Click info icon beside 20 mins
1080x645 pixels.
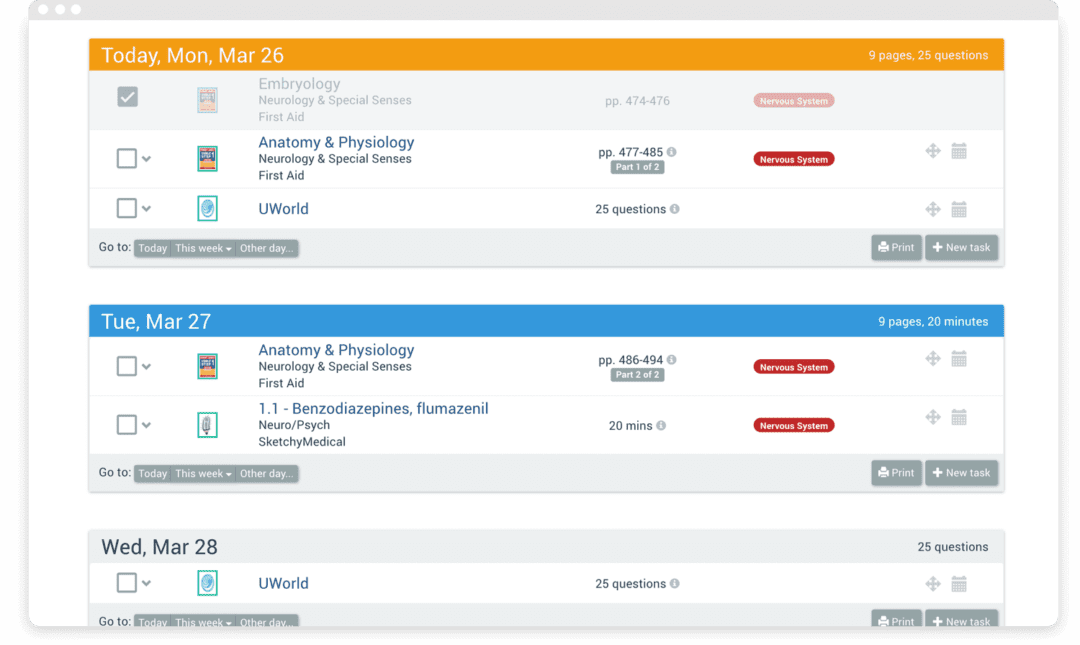pyautogui.click(x=661, y=425)
